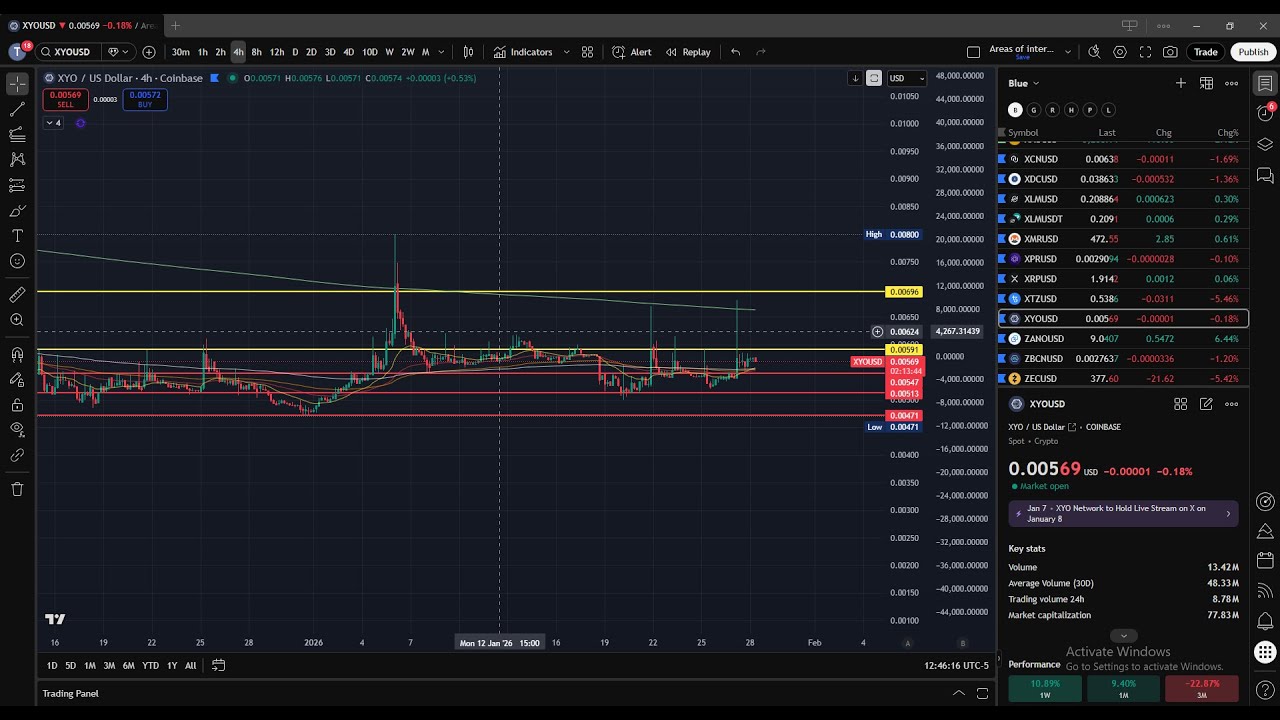The image size is (1280, 720).
Task: Toggle magnet mode for drawings
Action: (17, 354)
